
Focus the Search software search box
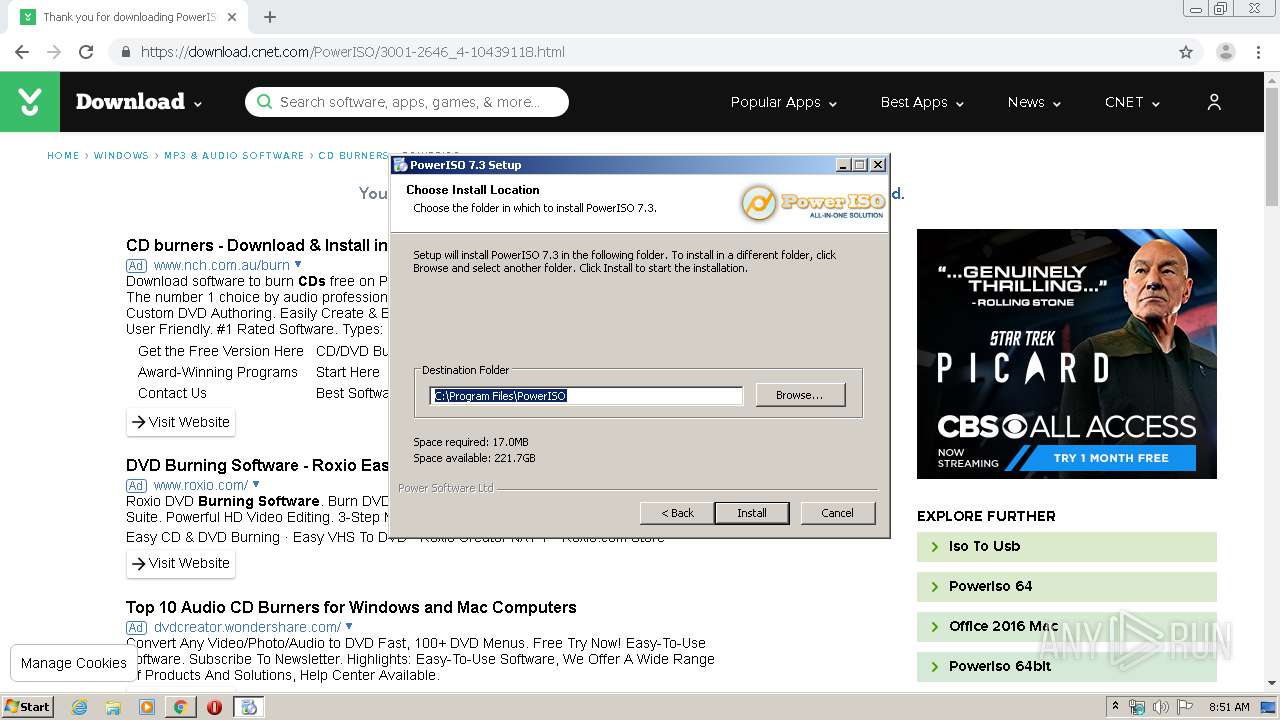click(407, 102)
